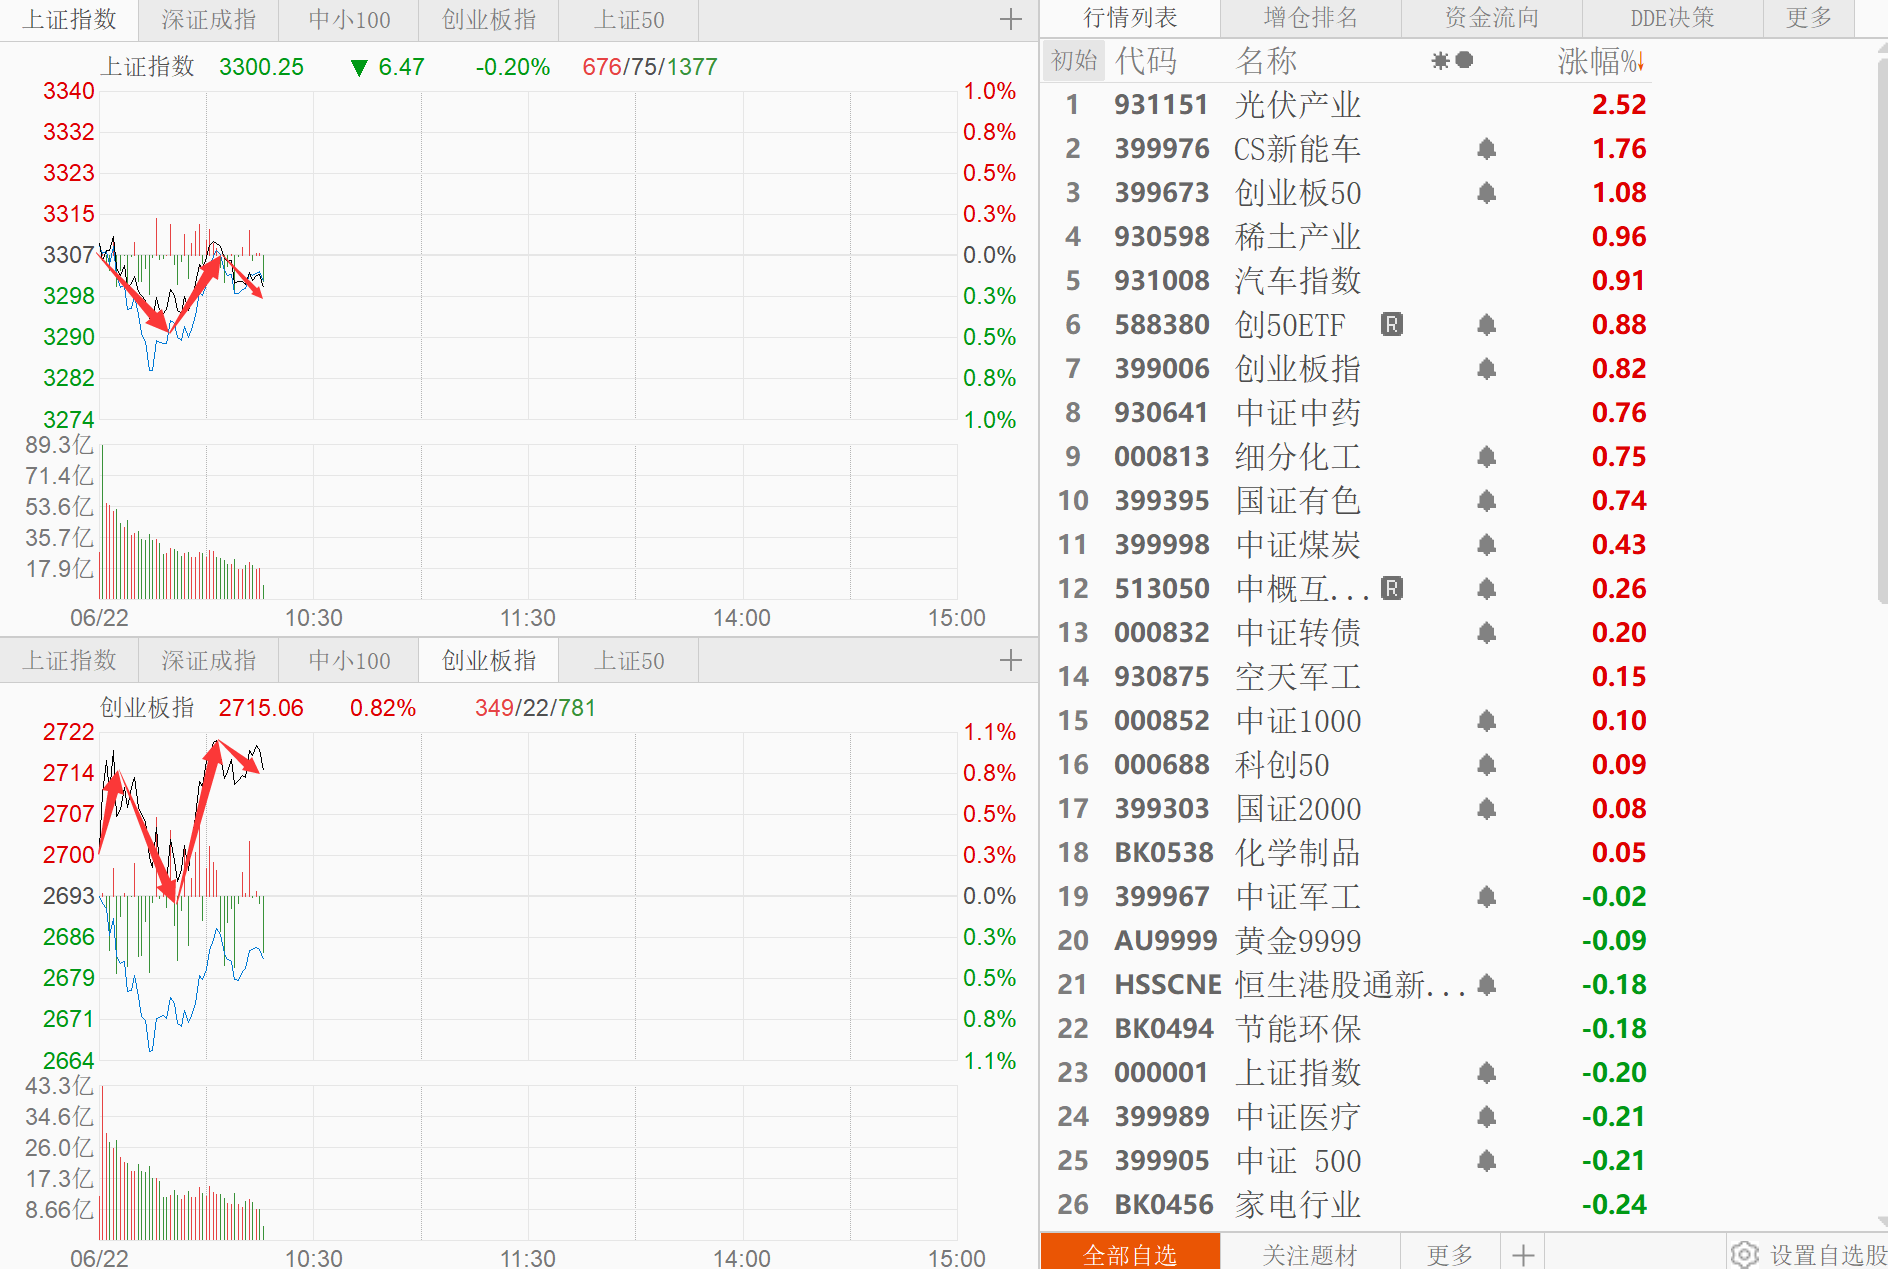The height and width of the screenshot is (1269, 1888).
Task: Select the 创业板指 tab of the lower chart
Action: coord(489,661)
